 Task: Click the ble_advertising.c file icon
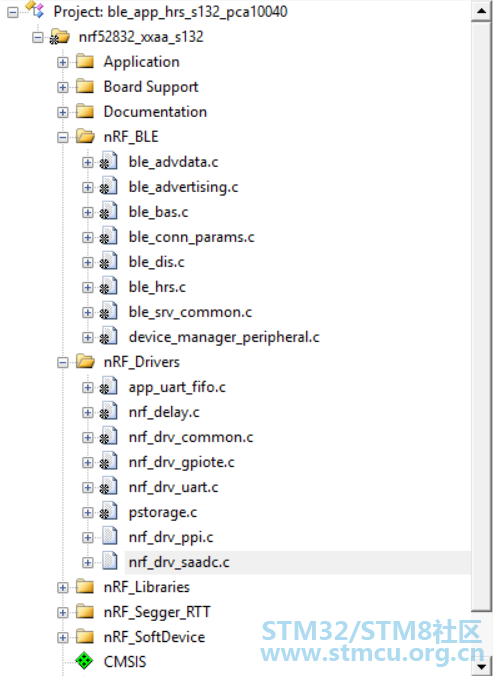109,186
